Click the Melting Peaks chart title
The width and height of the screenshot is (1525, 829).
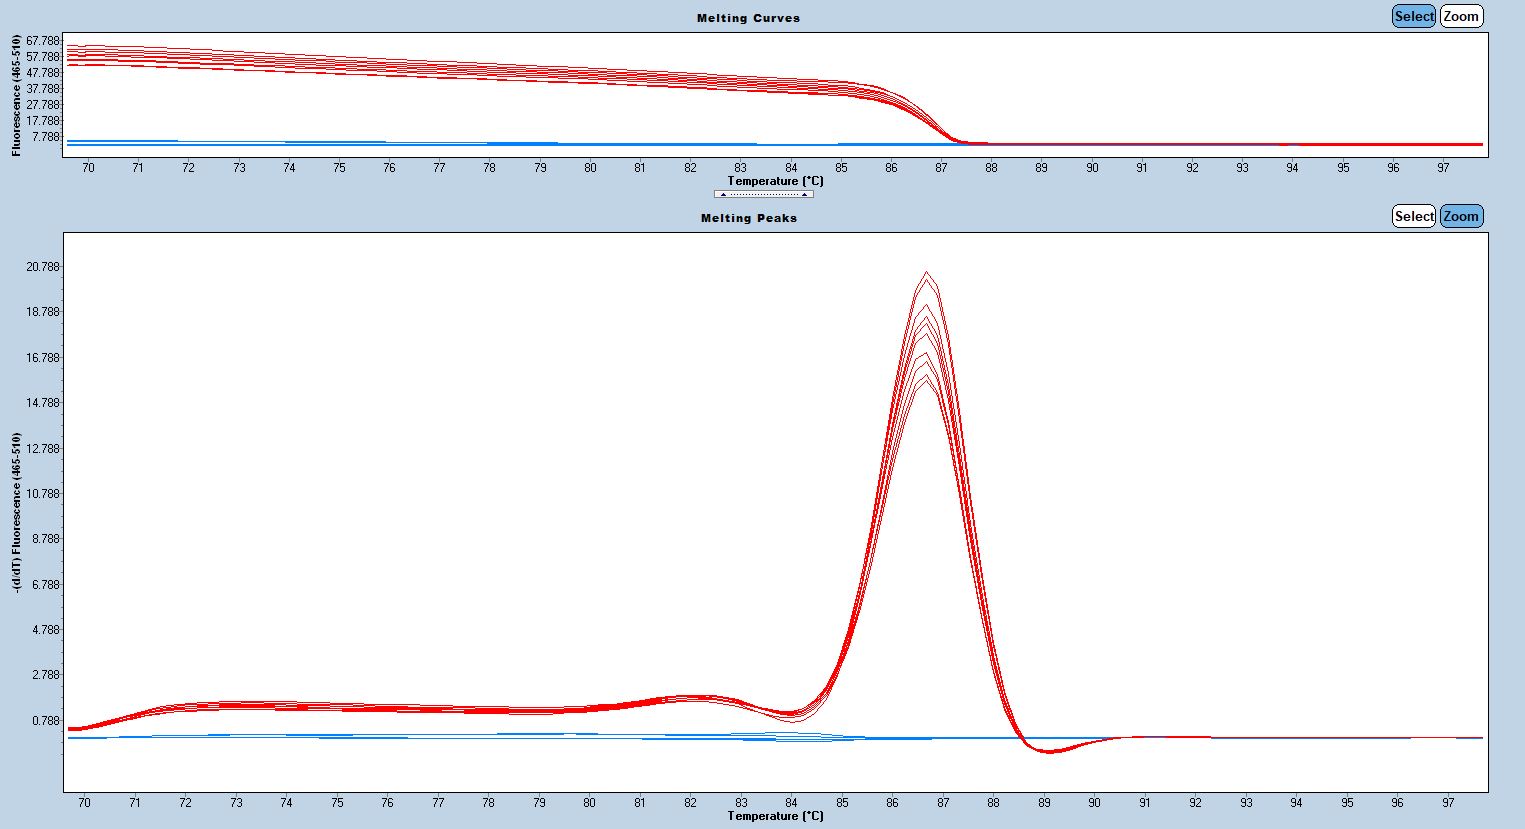[748, 218]
